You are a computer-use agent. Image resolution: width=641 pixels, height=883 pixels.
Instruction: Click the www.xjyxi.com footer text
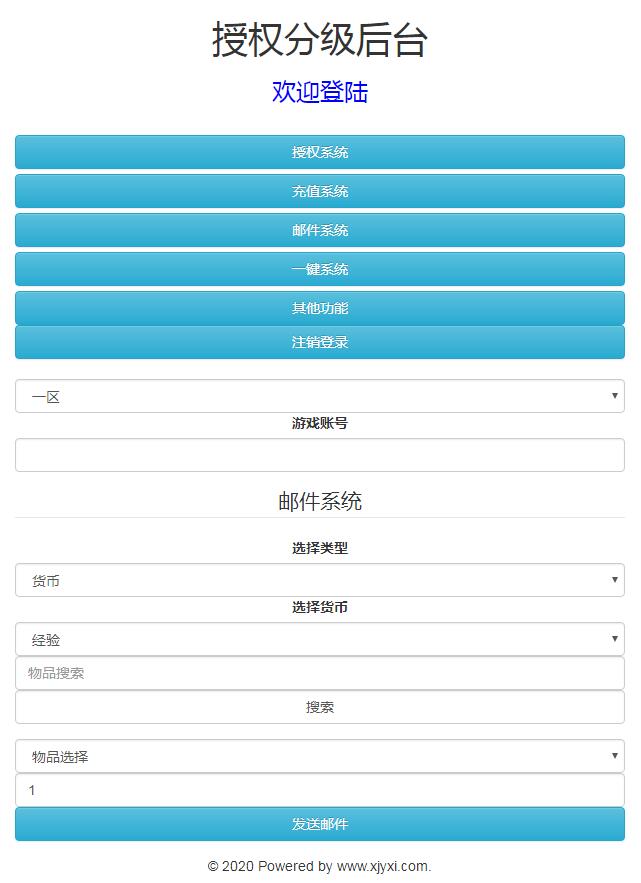pyautogui.click(x=382, y=866)
